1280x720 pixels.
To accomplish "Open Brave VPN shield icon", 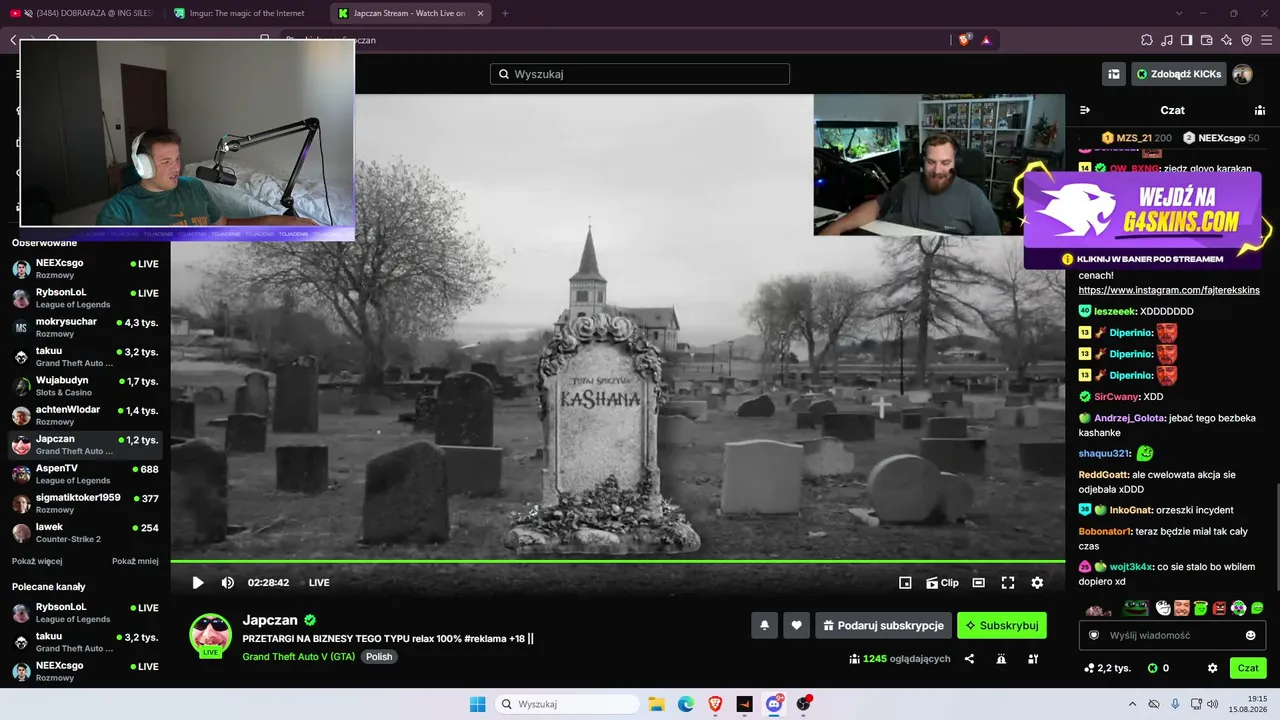I will pyautogui.click(x=1247, y=40).
